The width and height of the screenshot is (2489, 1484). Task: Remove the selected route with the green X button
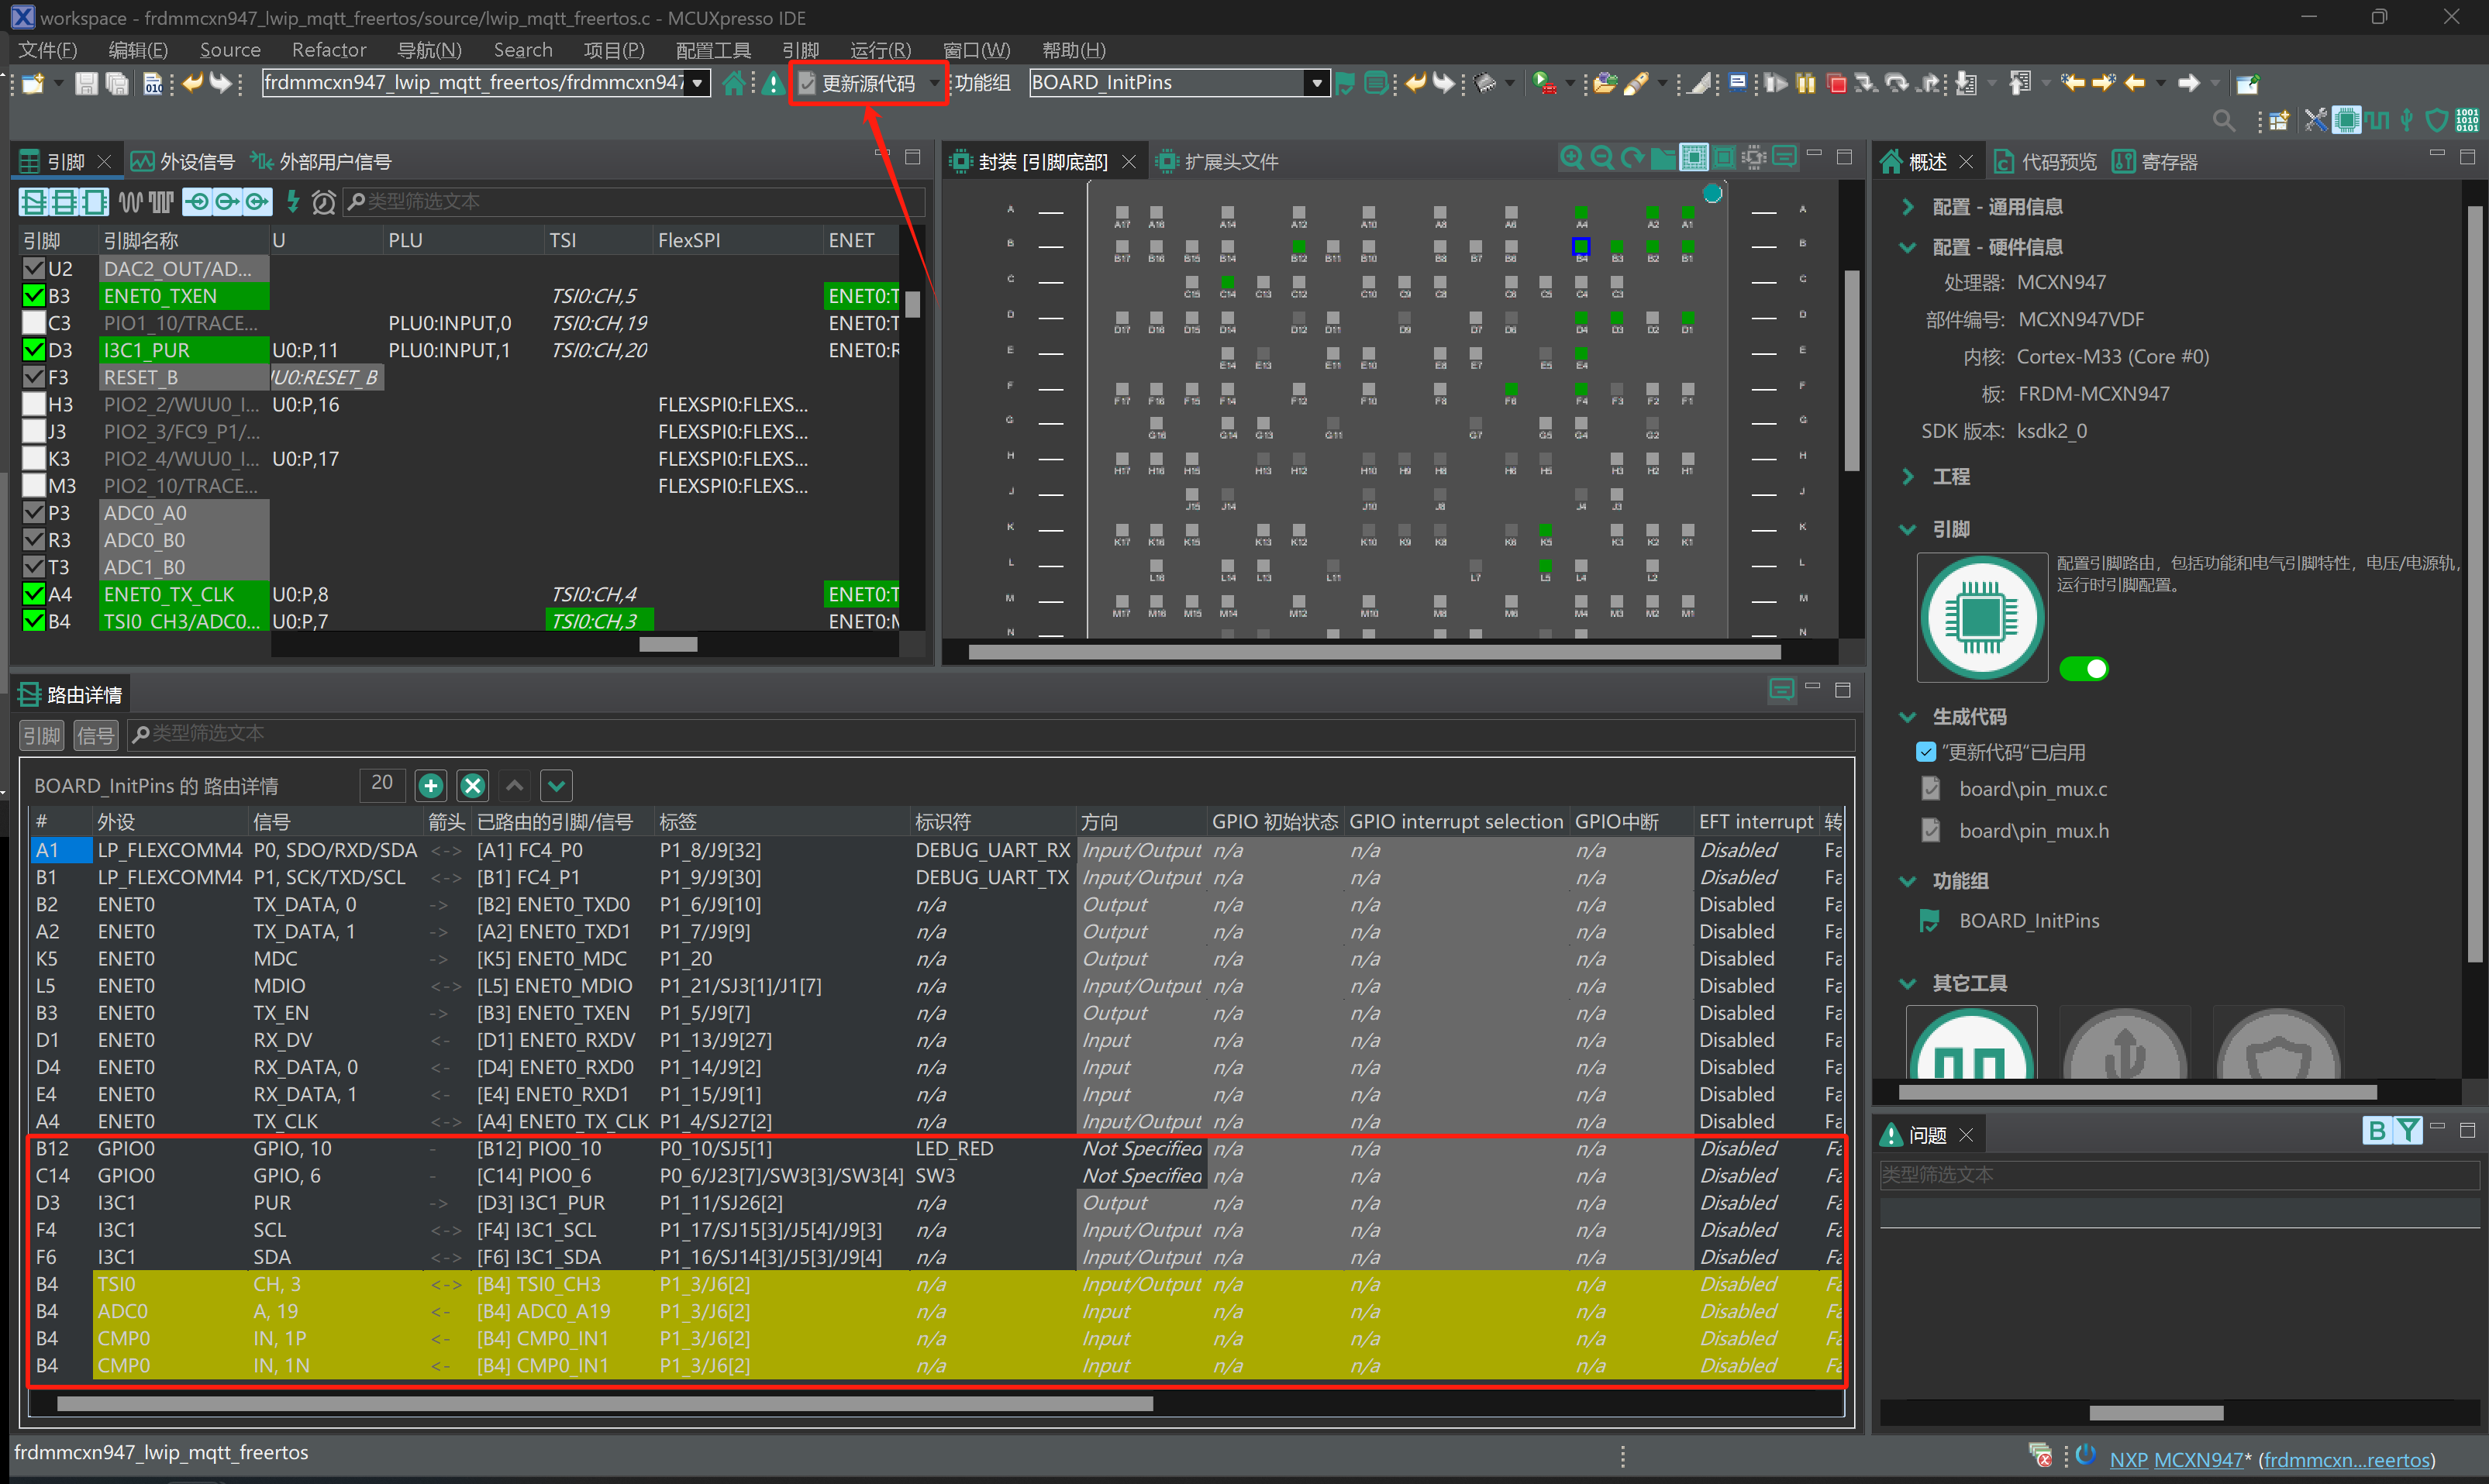pos(473,786)
